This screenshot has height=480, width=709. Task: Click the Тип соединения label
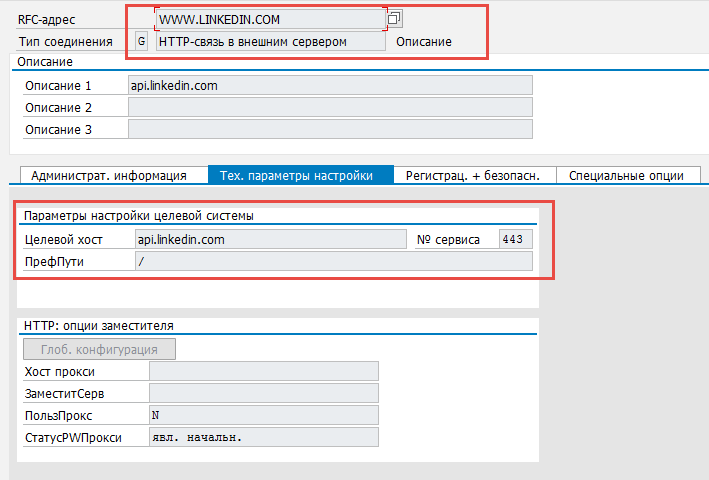[66, 42]
